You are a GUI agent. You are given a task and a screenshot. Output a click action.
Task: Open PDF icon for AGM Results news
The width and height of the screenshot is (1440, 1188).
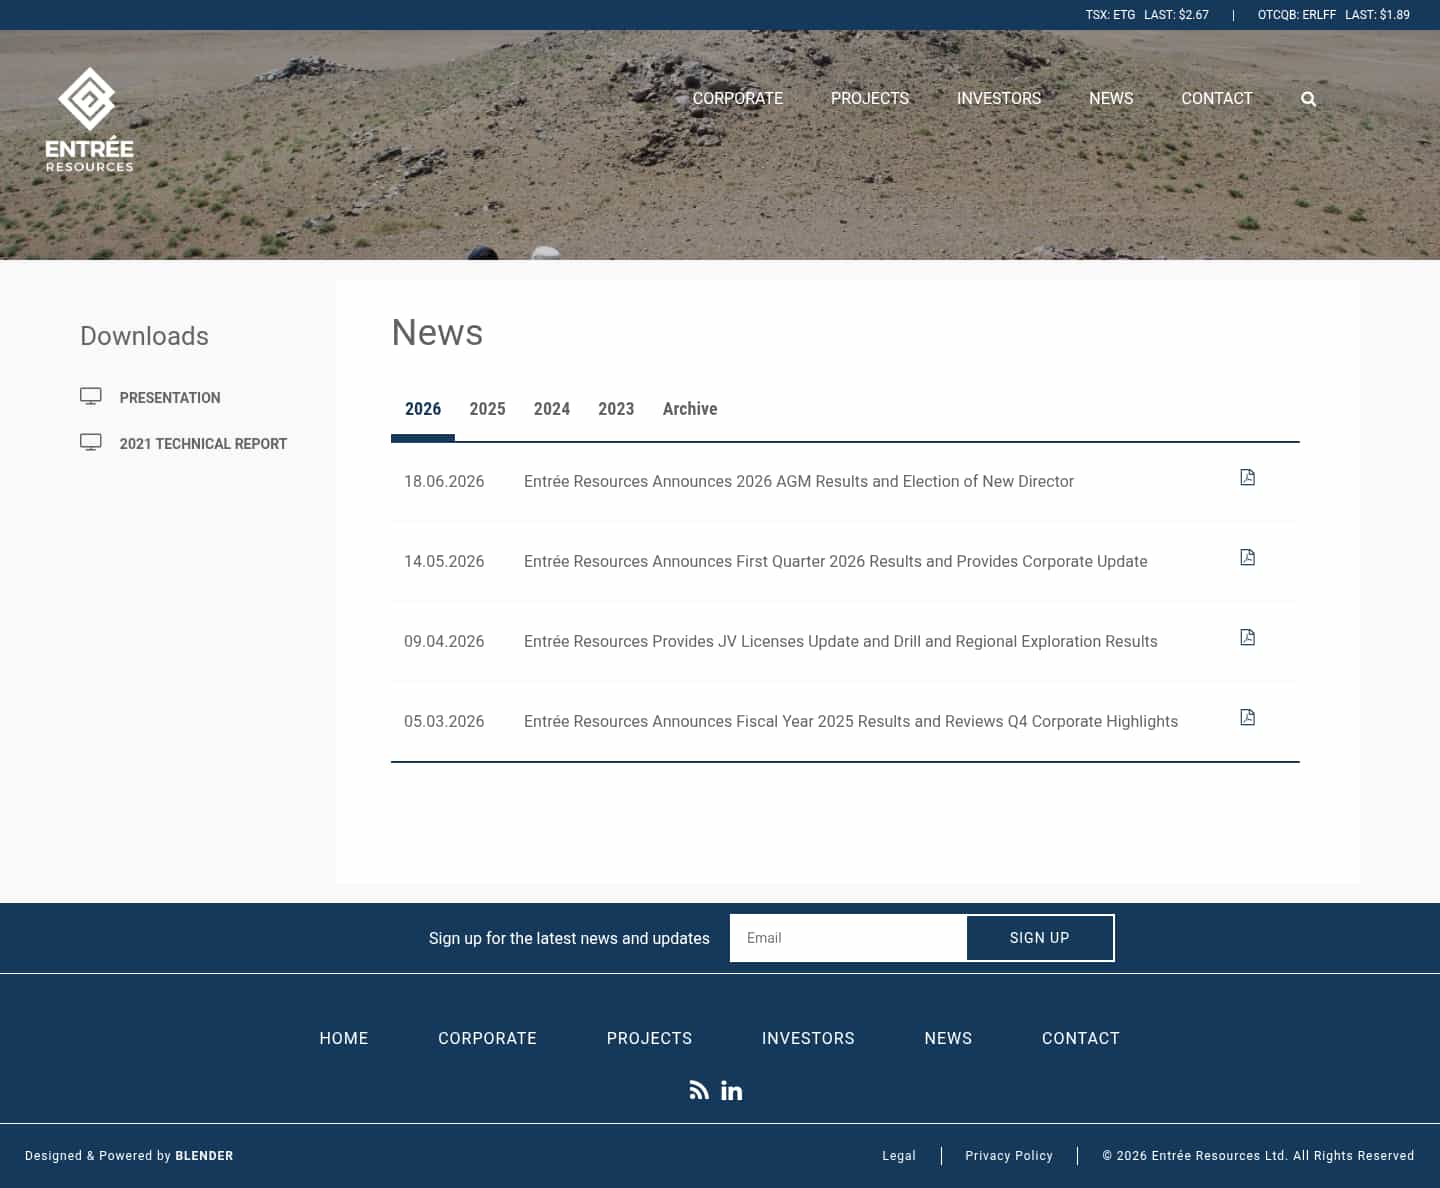[x=1247, y=477]
